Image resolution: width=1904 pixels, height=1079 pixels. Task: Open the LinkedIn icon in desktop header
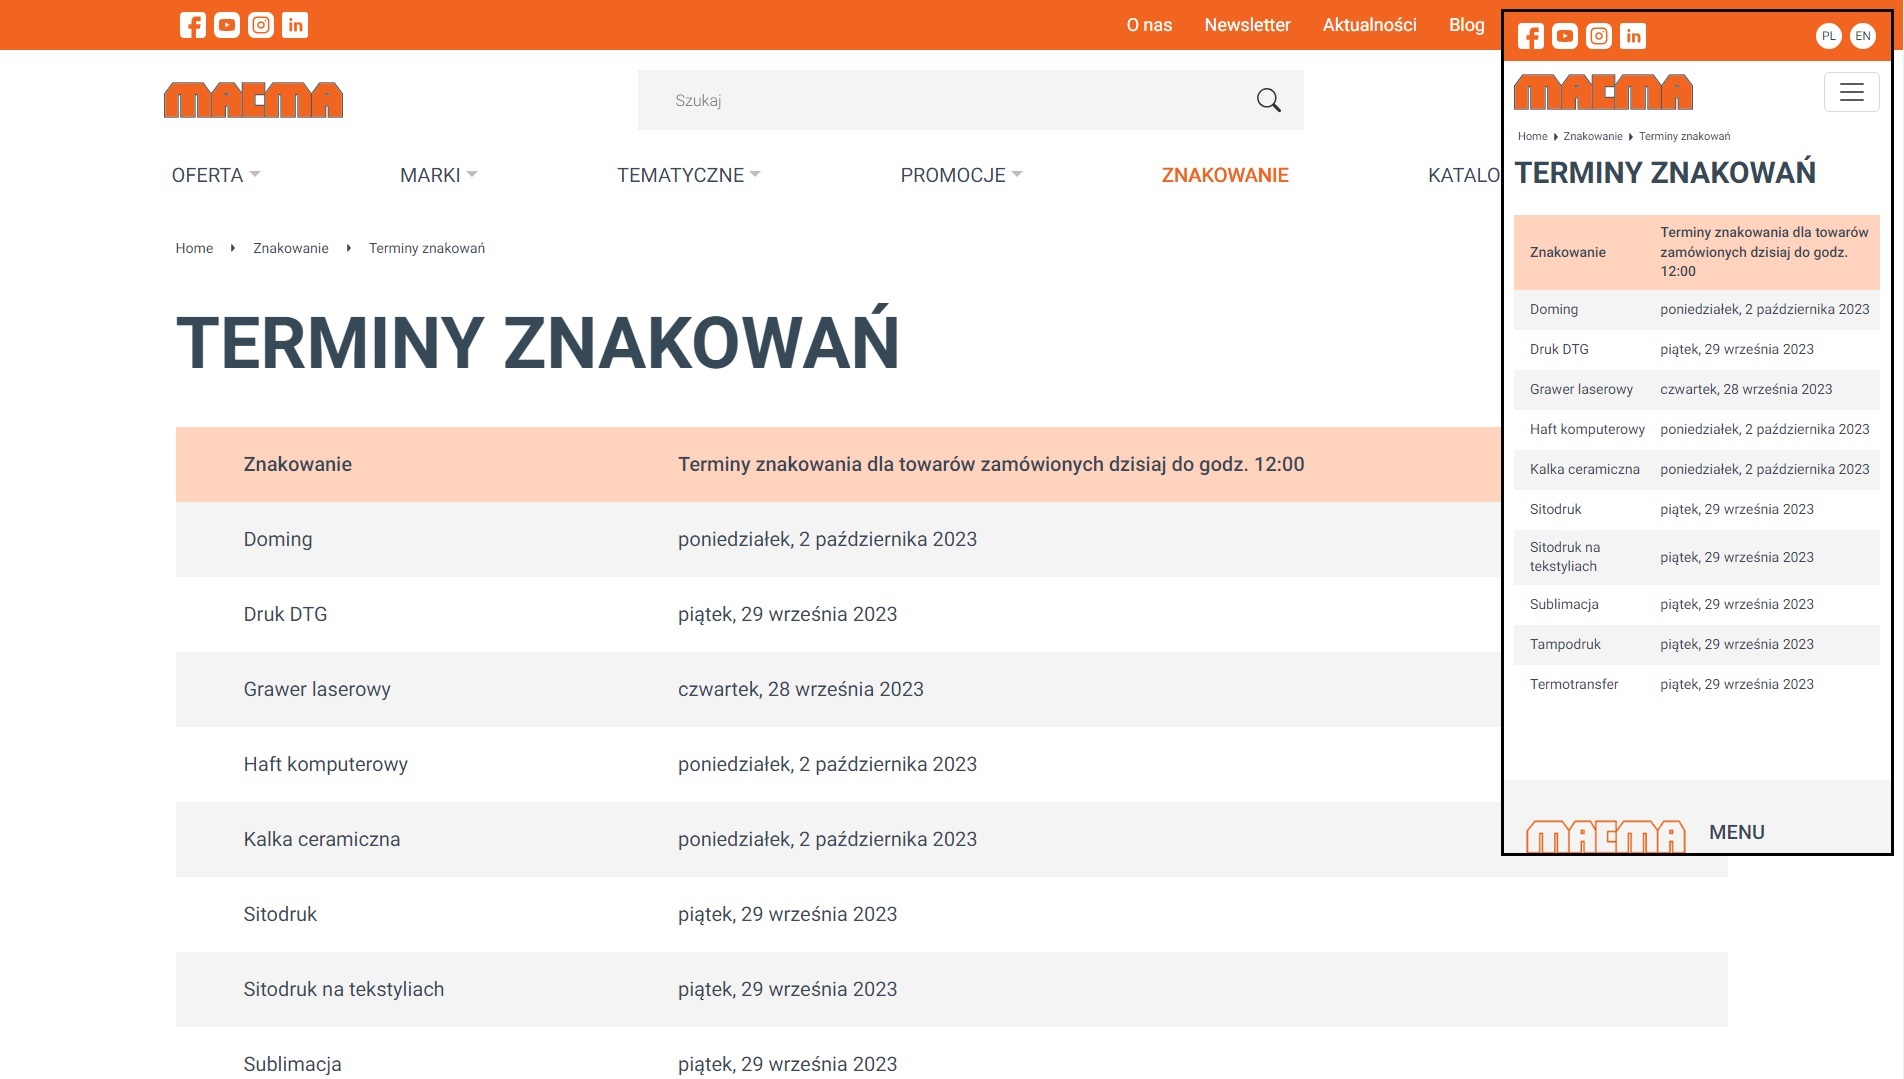click(295, 25)
